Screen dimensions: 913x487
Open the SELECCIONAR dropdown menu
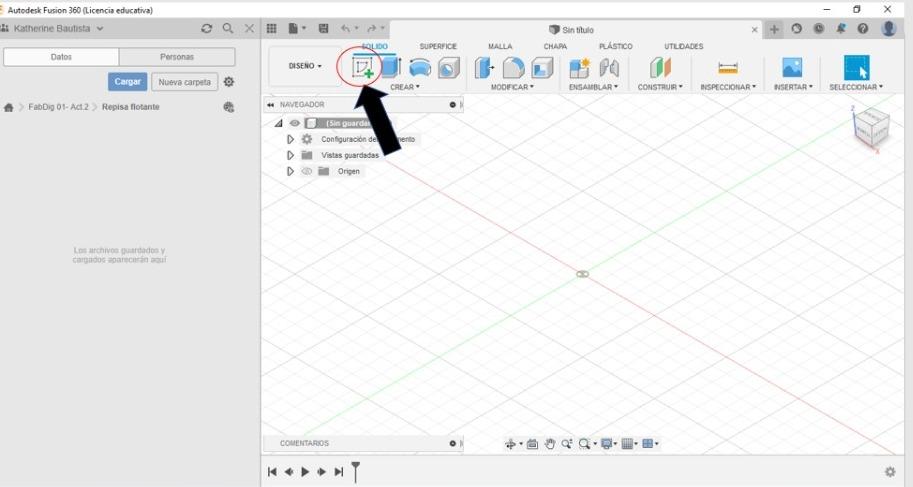click(856, 87)
